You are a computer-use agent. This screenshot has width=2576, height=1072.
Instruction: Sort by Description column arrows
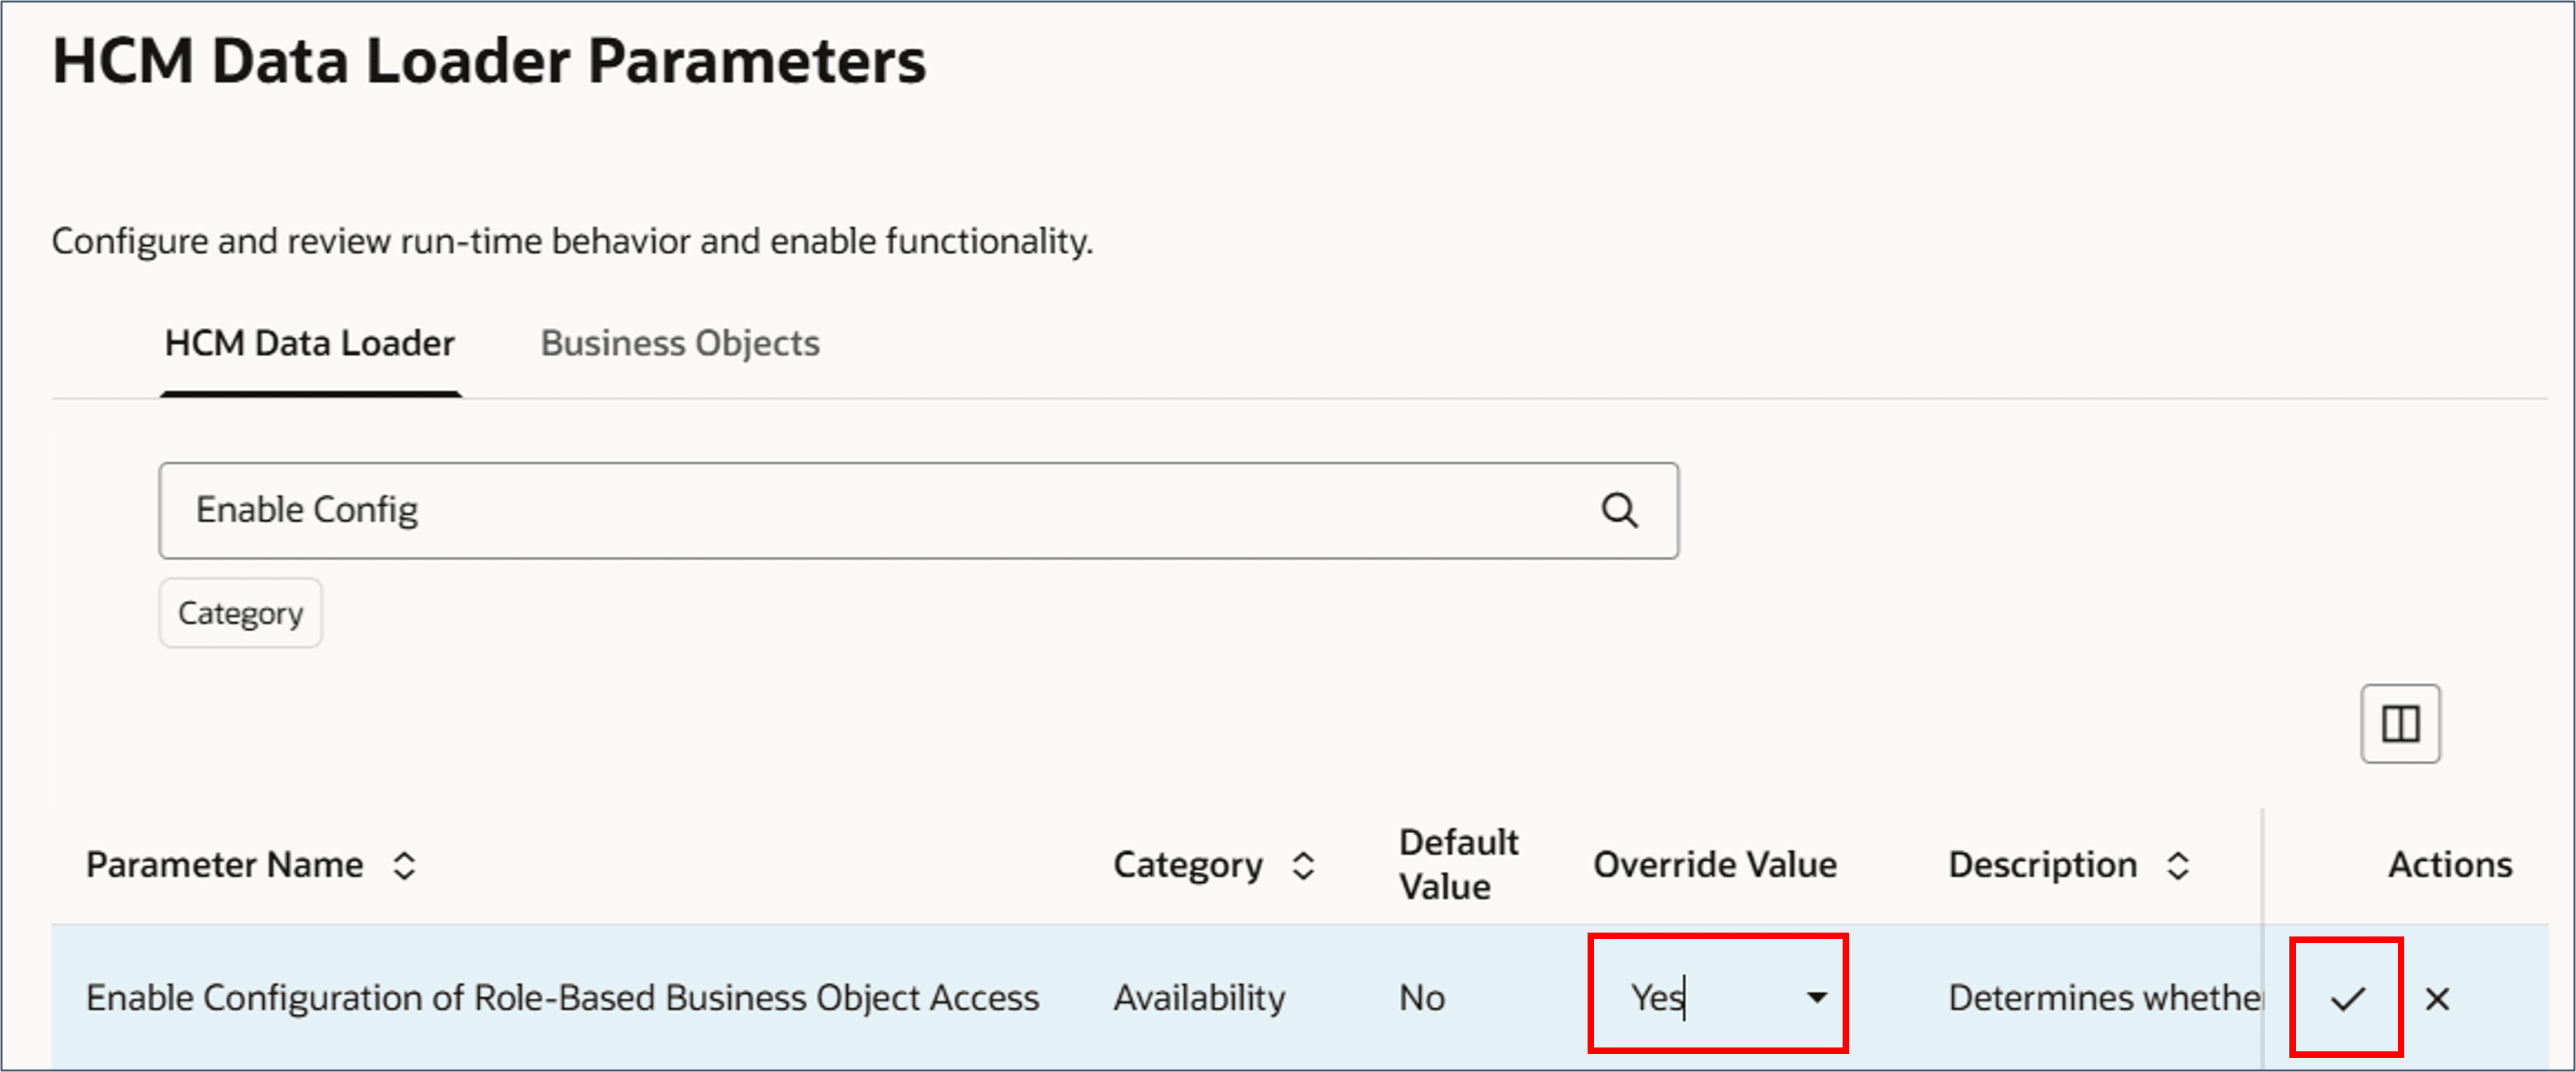click(2178, 865)
